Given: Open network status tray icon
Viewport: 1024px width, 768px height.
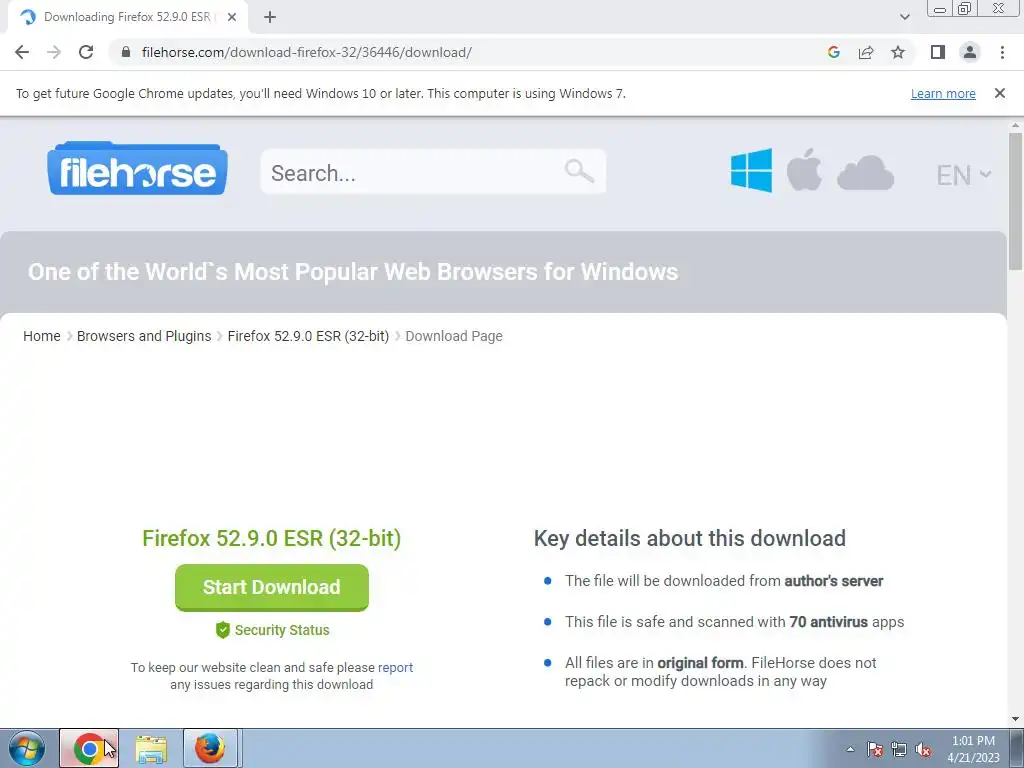Looking at the screenshot, I should pos(899,749).
